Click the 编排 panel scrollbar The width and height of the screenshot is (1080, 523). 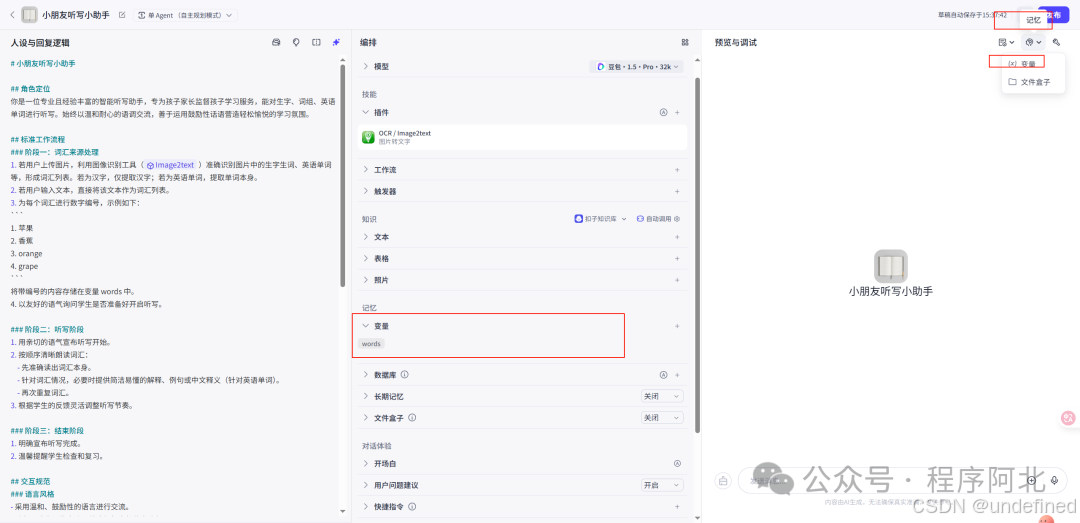point(698,255)
